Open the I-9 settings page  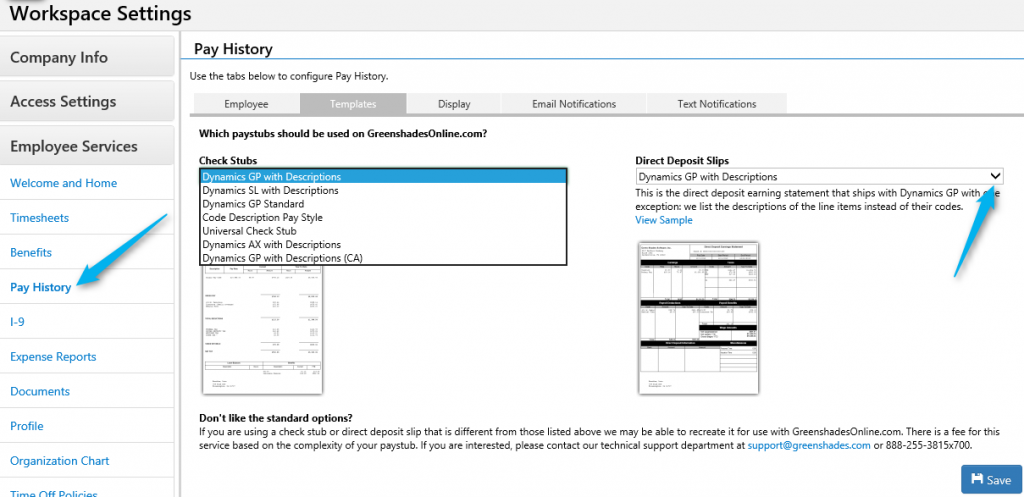pos(17,322)
